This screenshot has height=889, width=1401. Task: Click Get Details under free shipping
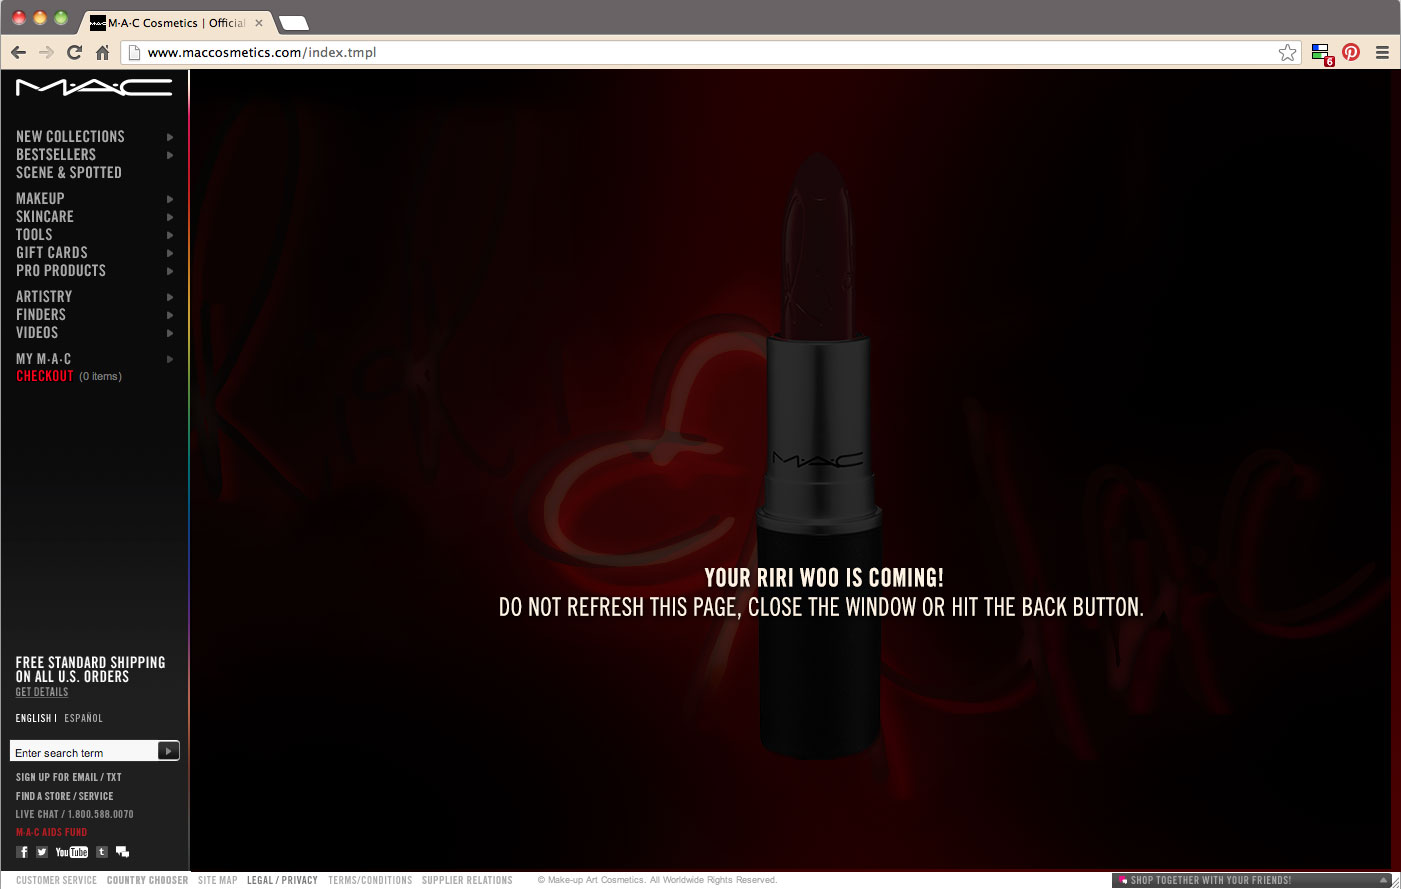coord(42,692)
